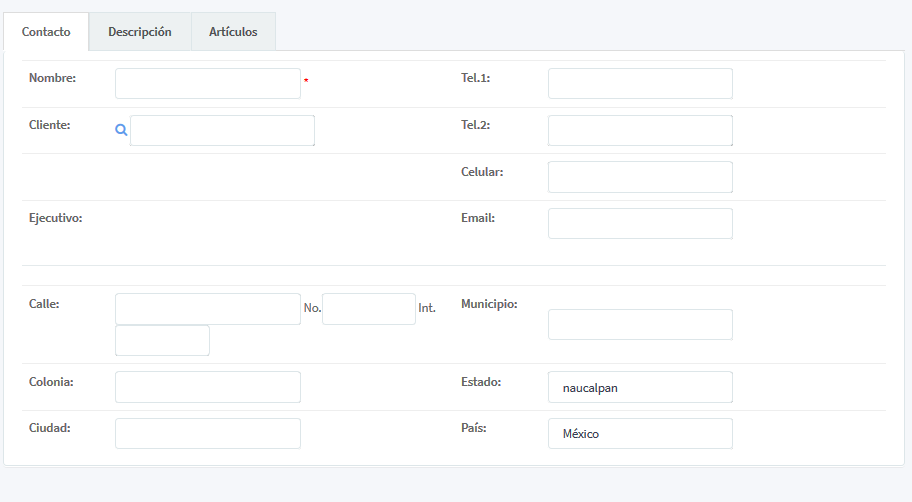Select the Colonia text field
The height and width of the screenshot is (502, 912).
(207, 387)
